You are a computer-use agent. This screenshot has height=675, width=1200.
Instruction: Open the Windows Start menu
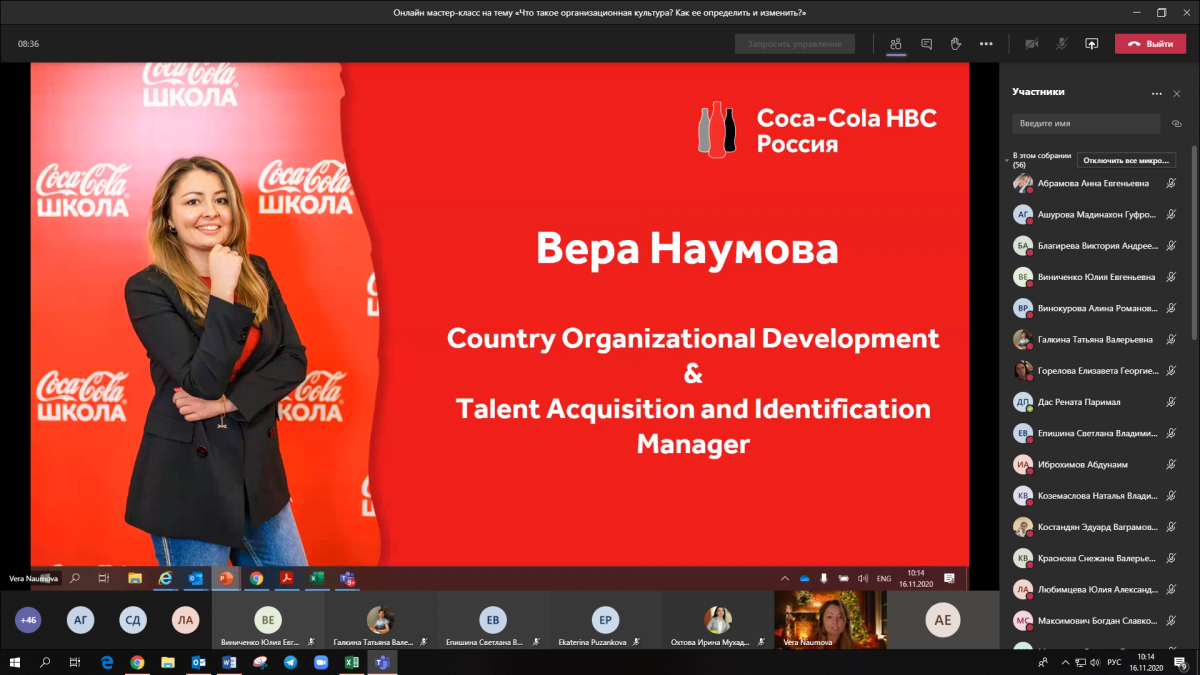click(15, 662)
